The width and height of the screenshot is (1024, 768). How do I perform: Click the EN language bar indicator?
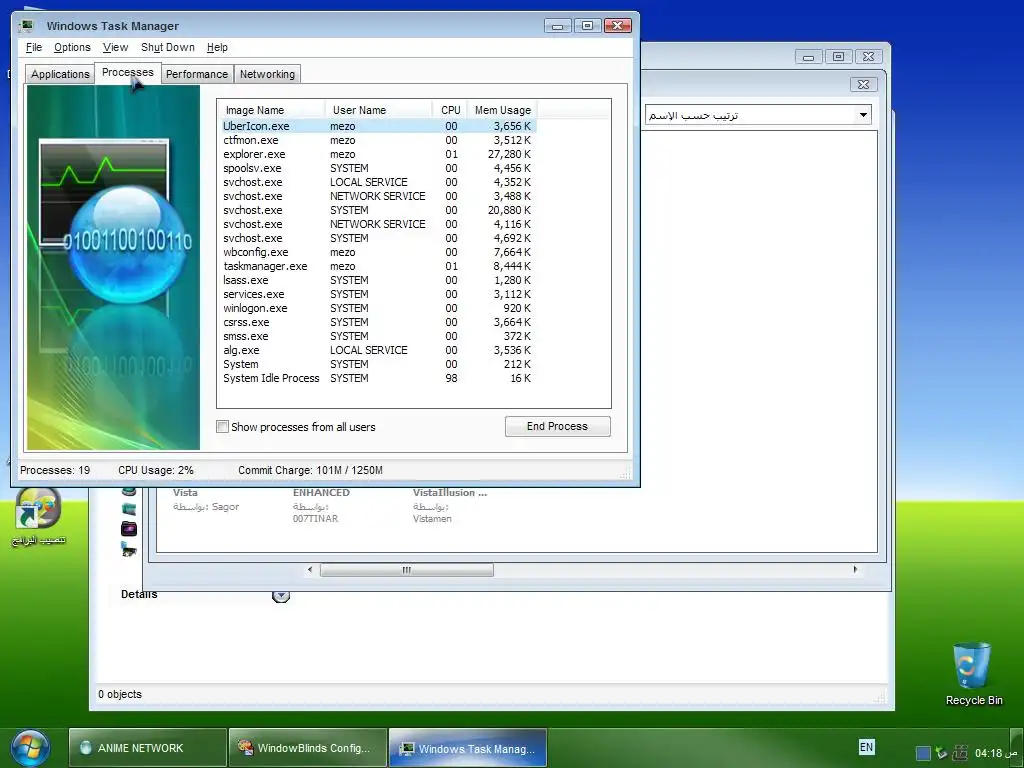click(866, 747)
